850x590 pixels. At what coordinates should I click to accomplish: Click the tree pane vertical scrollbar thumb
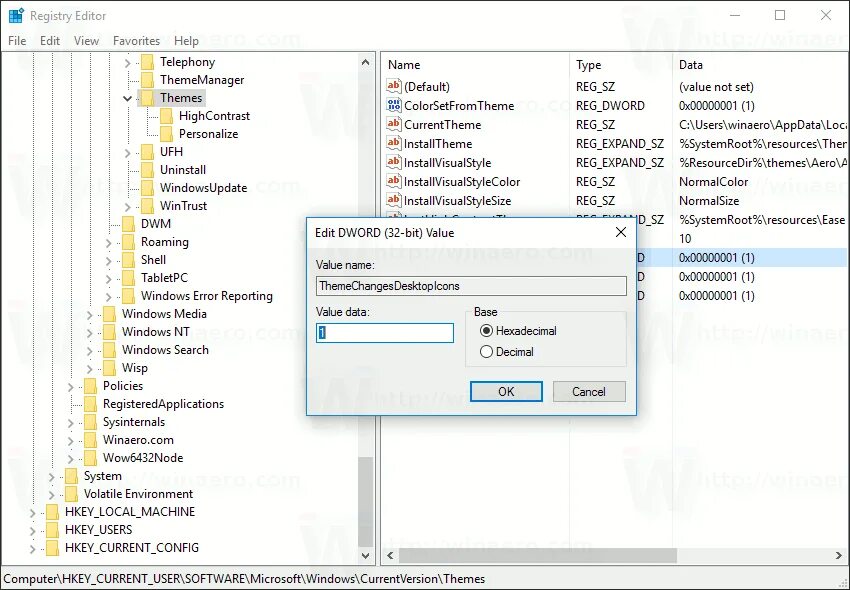coord(365,502)
